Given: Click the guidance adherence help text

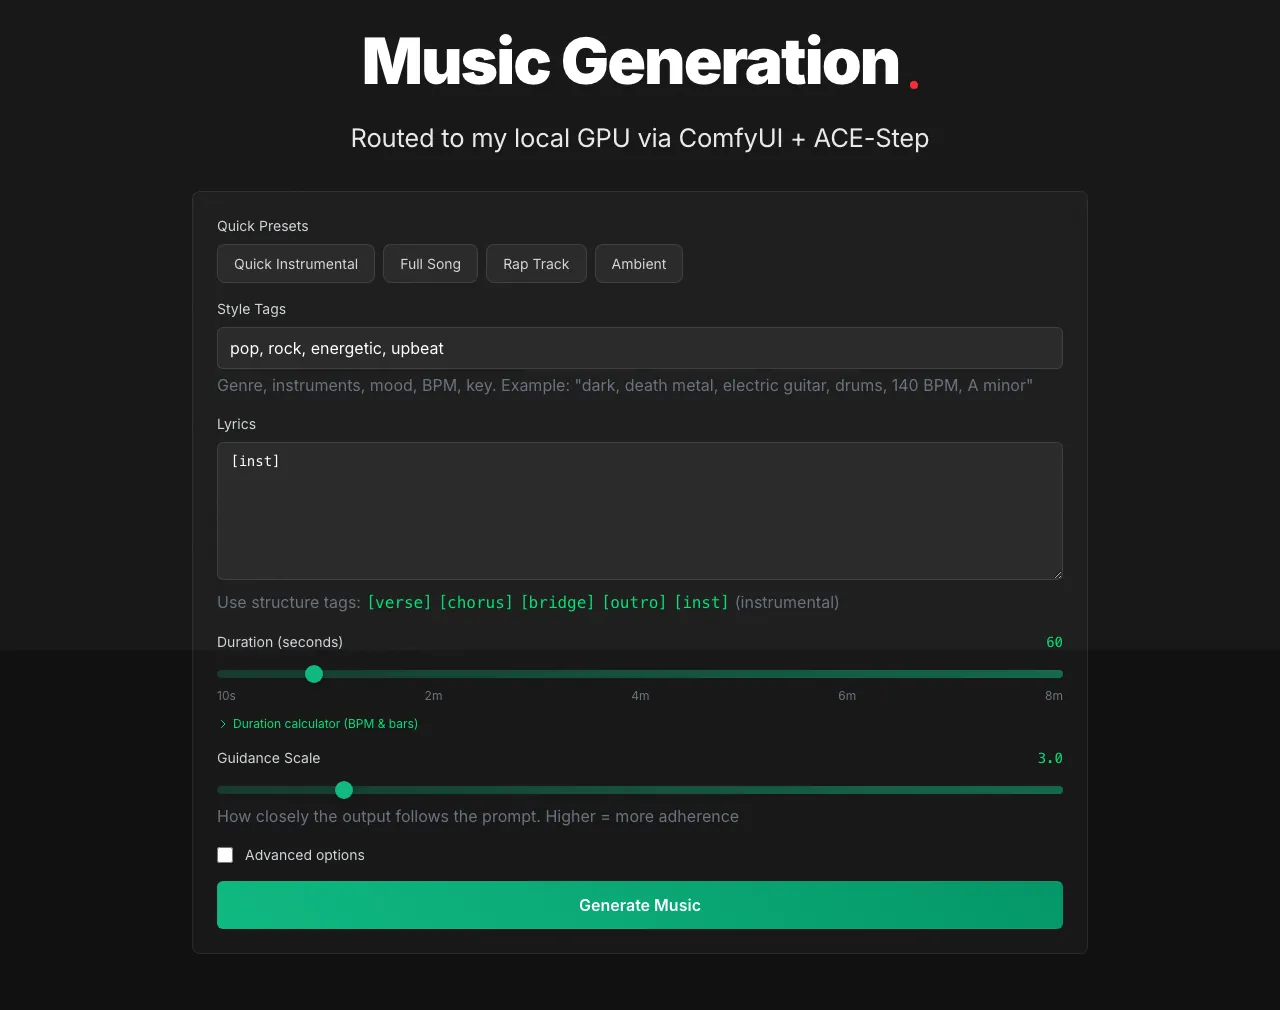Looking at the screenshot, I should point(478,816).
